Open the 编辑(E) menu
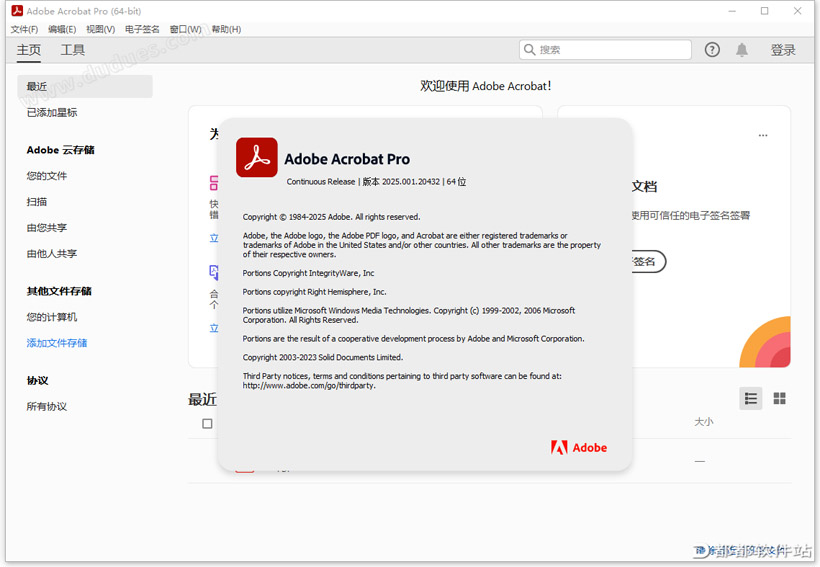Screen dimensions: 820x567 (62, 29)
